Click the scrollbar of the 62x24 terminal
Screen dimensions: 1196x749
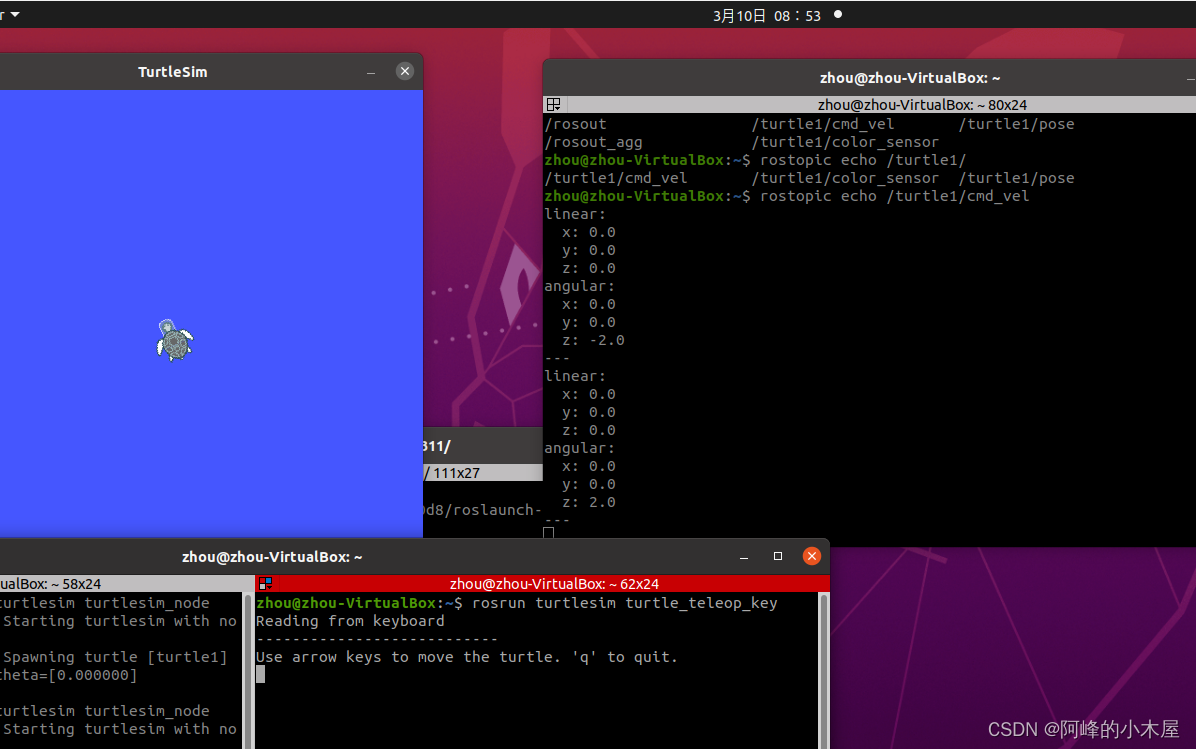pos(823,670)
